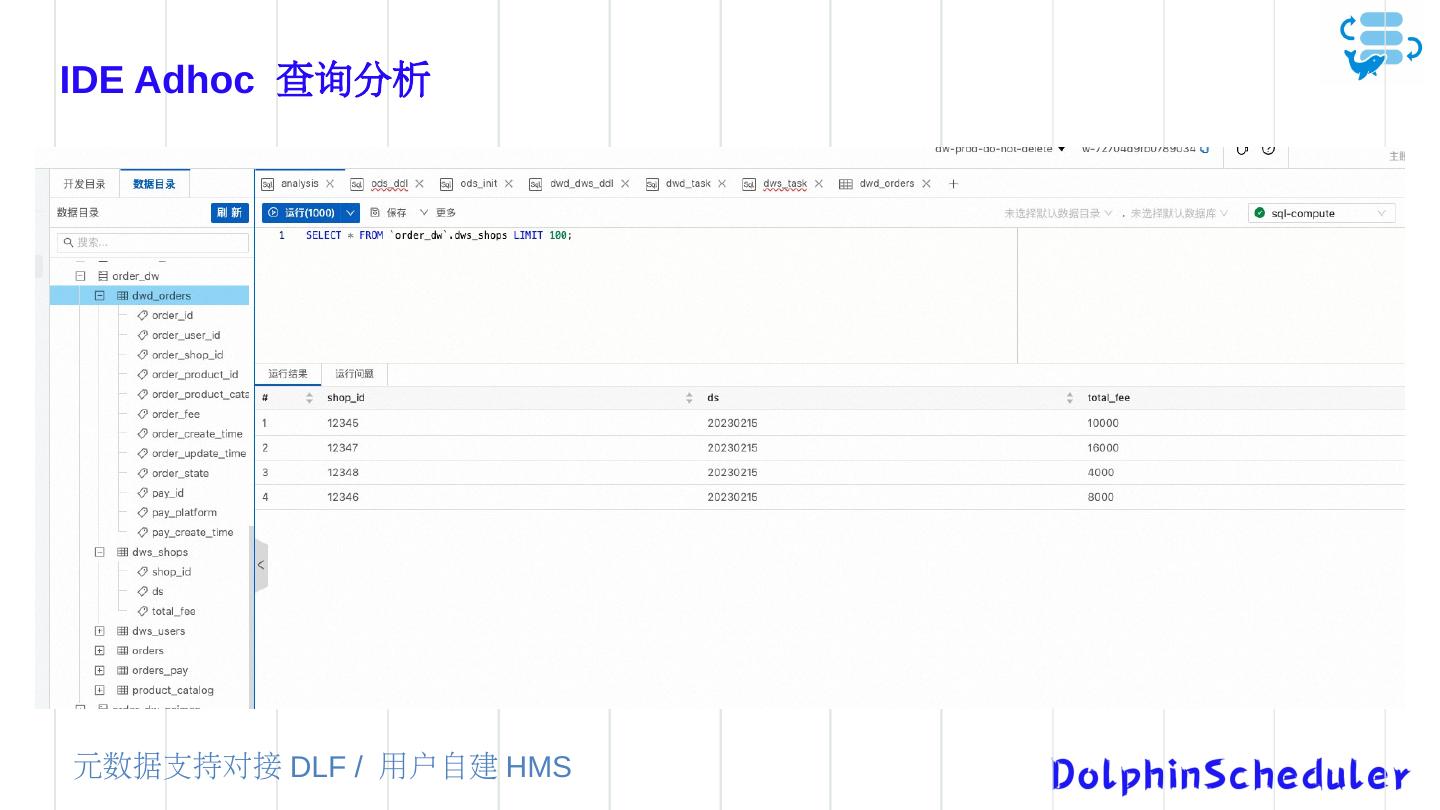
Task: Collapse the left sidebar panel handle
Action: pyautogui.click(x=261, y=565)
